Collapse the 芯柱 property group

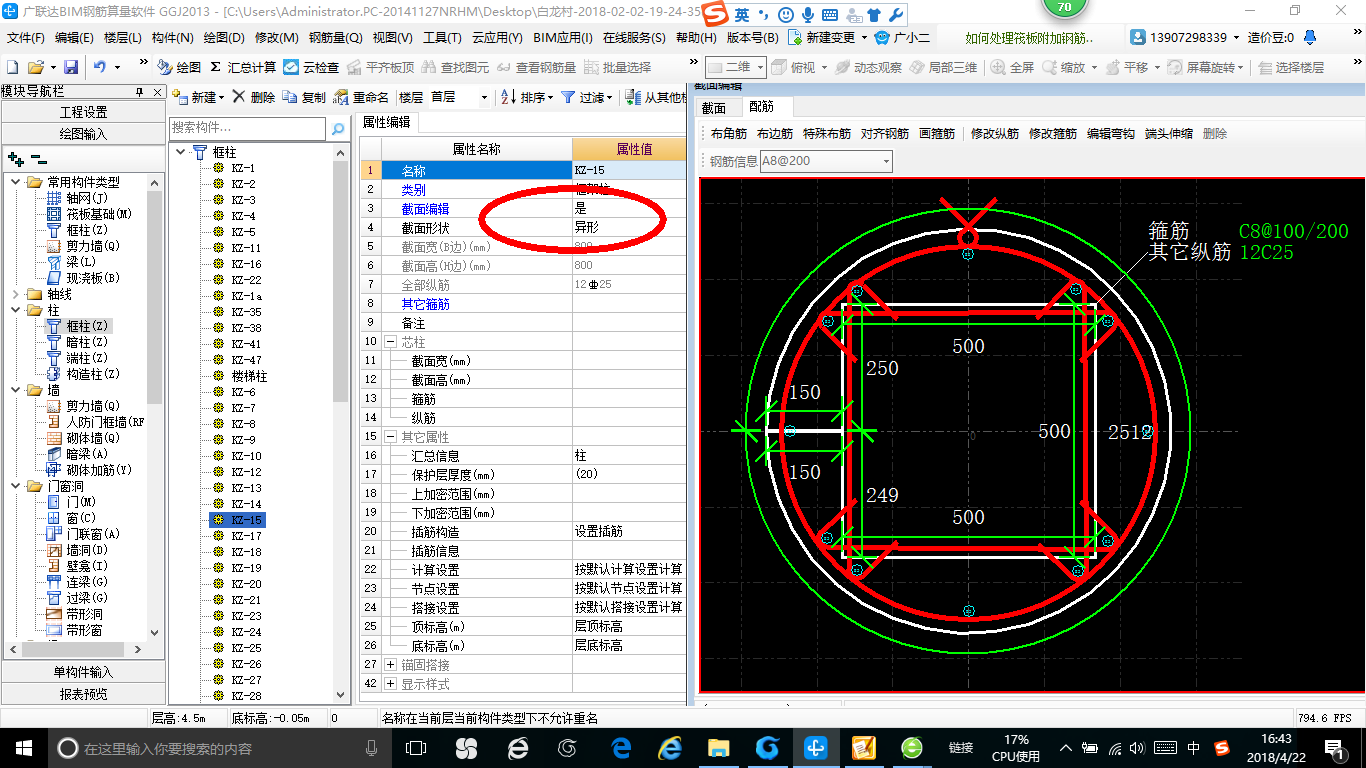click(x=390, y=342)
